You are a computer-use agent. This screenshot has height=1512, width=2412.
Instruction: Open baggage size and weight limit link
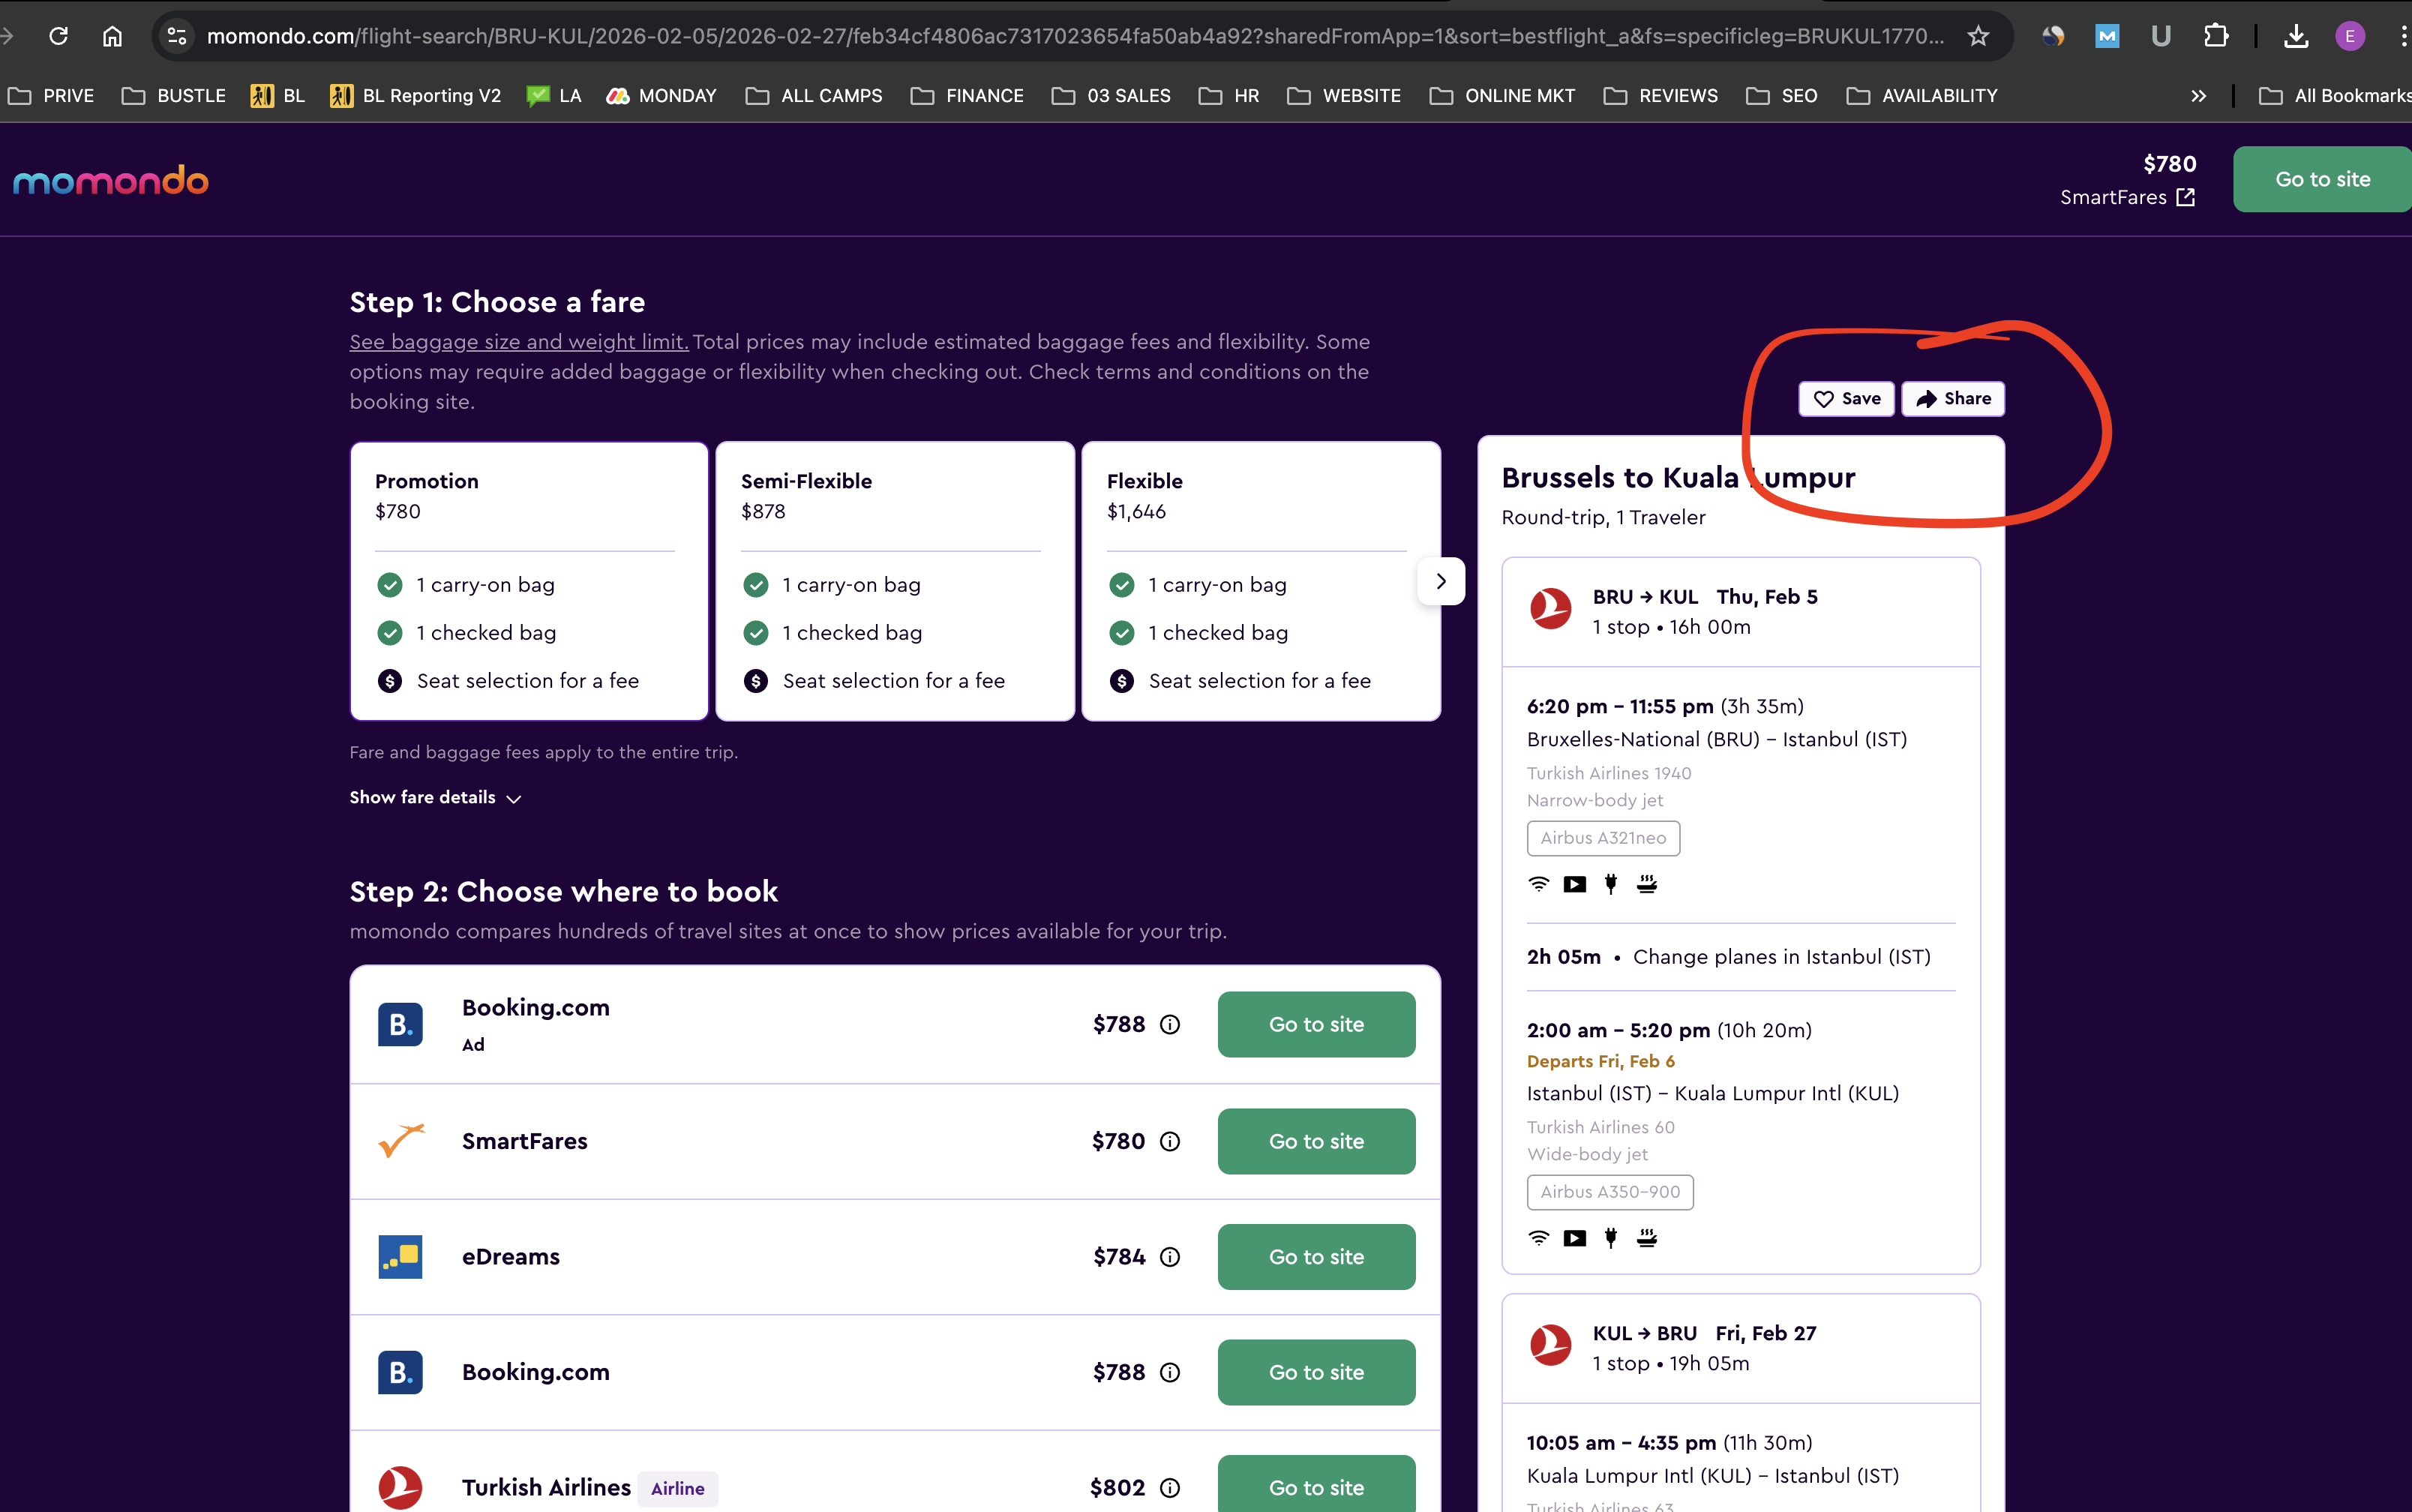coord(519,342)
